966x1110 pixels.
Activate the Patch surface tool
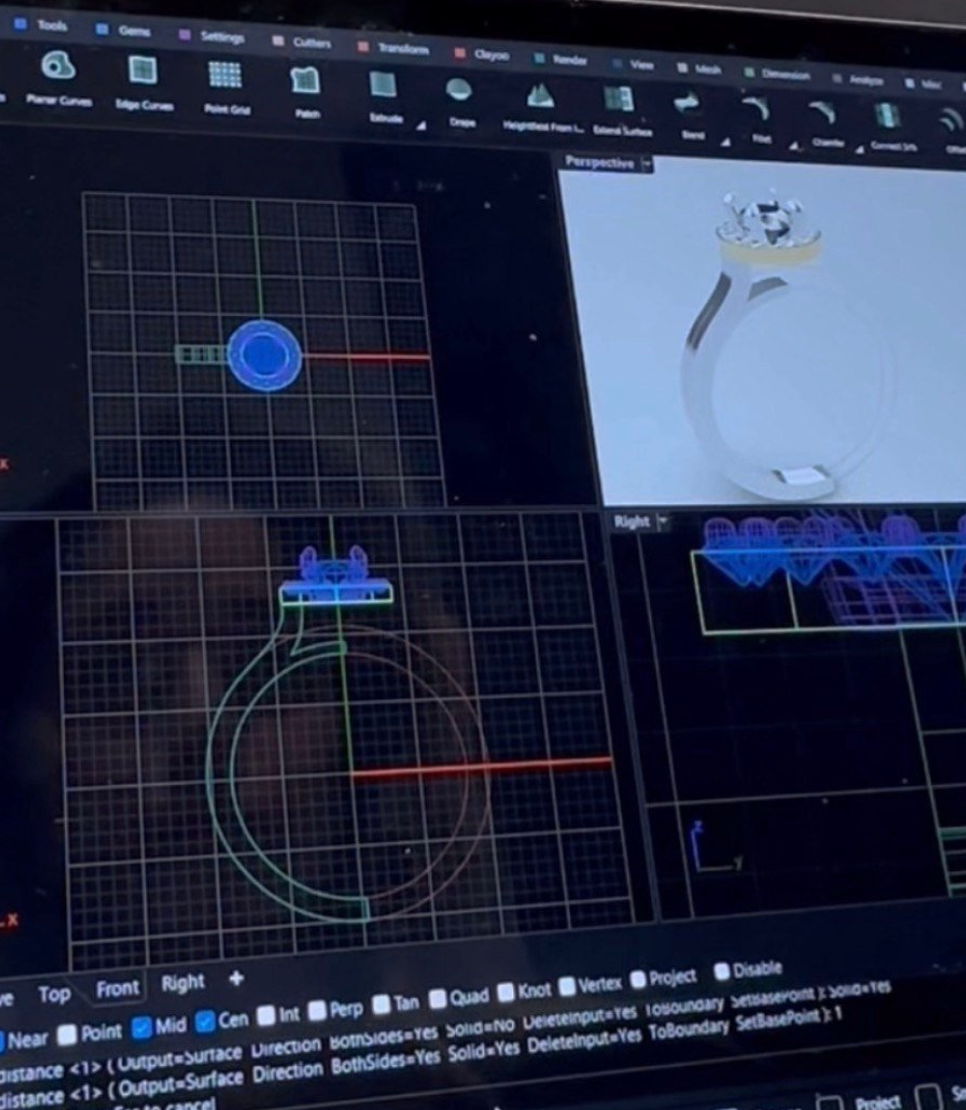tap(304, 80)
